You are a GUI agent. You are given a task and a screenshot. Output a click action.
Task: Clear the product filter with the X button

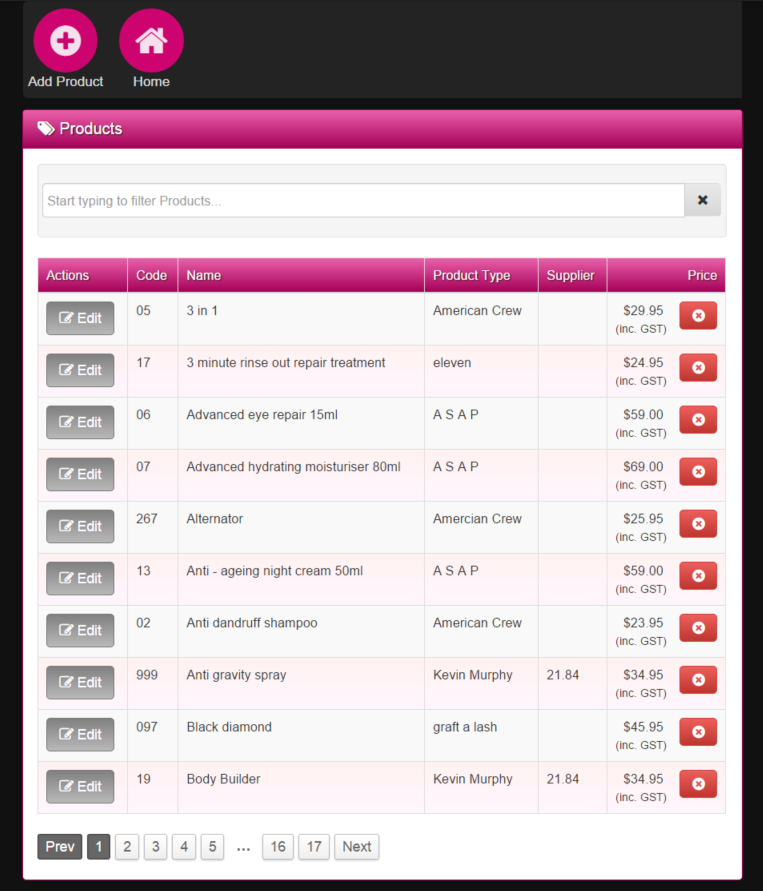(x=703, y=200)
